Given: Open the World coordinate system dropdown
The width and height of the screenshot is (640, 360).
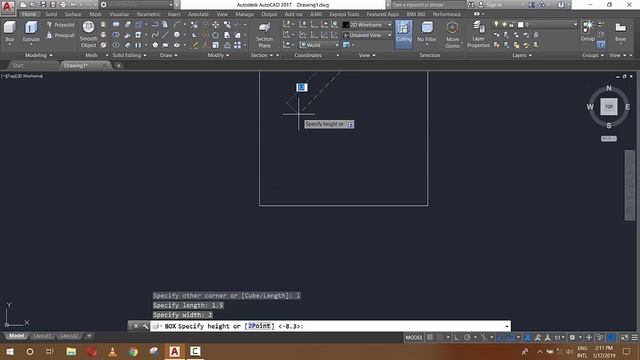Looking at the screenshot, I should 319,45.
